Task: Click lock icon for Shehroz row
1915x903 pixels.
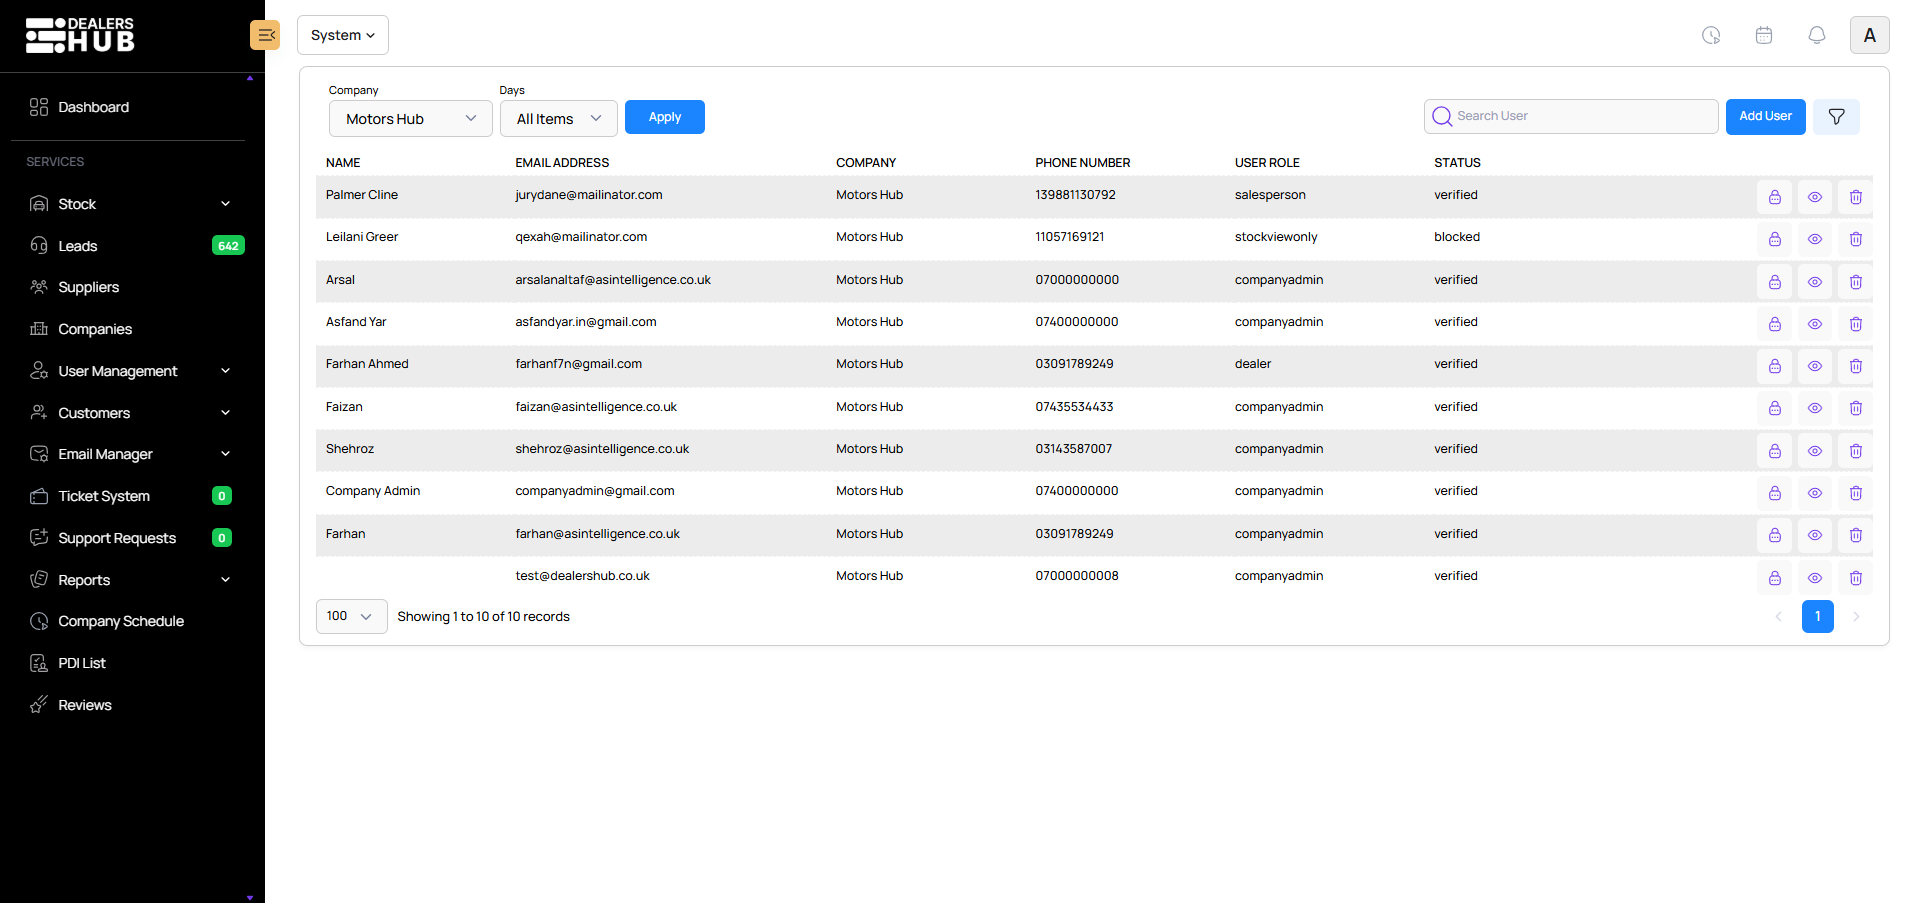Action: pyautogui.click(x=1774, y=451)
